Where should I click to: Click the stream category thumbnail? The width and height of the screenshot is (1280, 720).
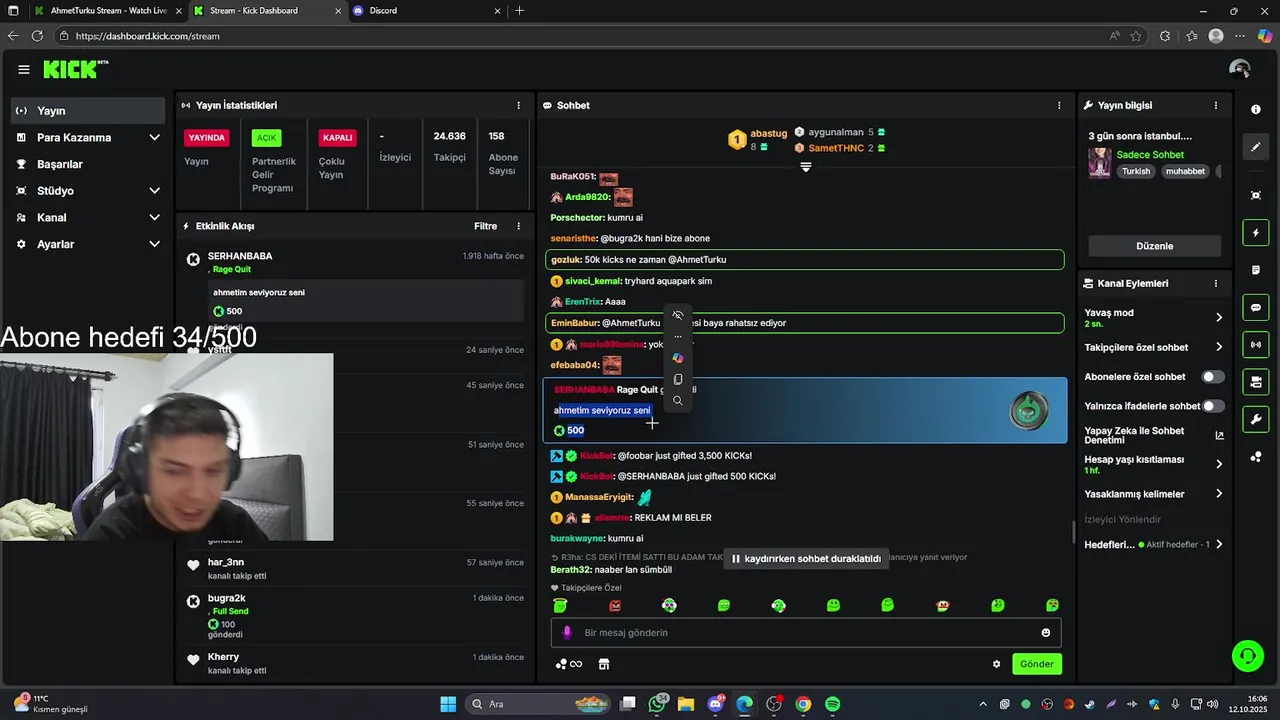pos(1100,163)
